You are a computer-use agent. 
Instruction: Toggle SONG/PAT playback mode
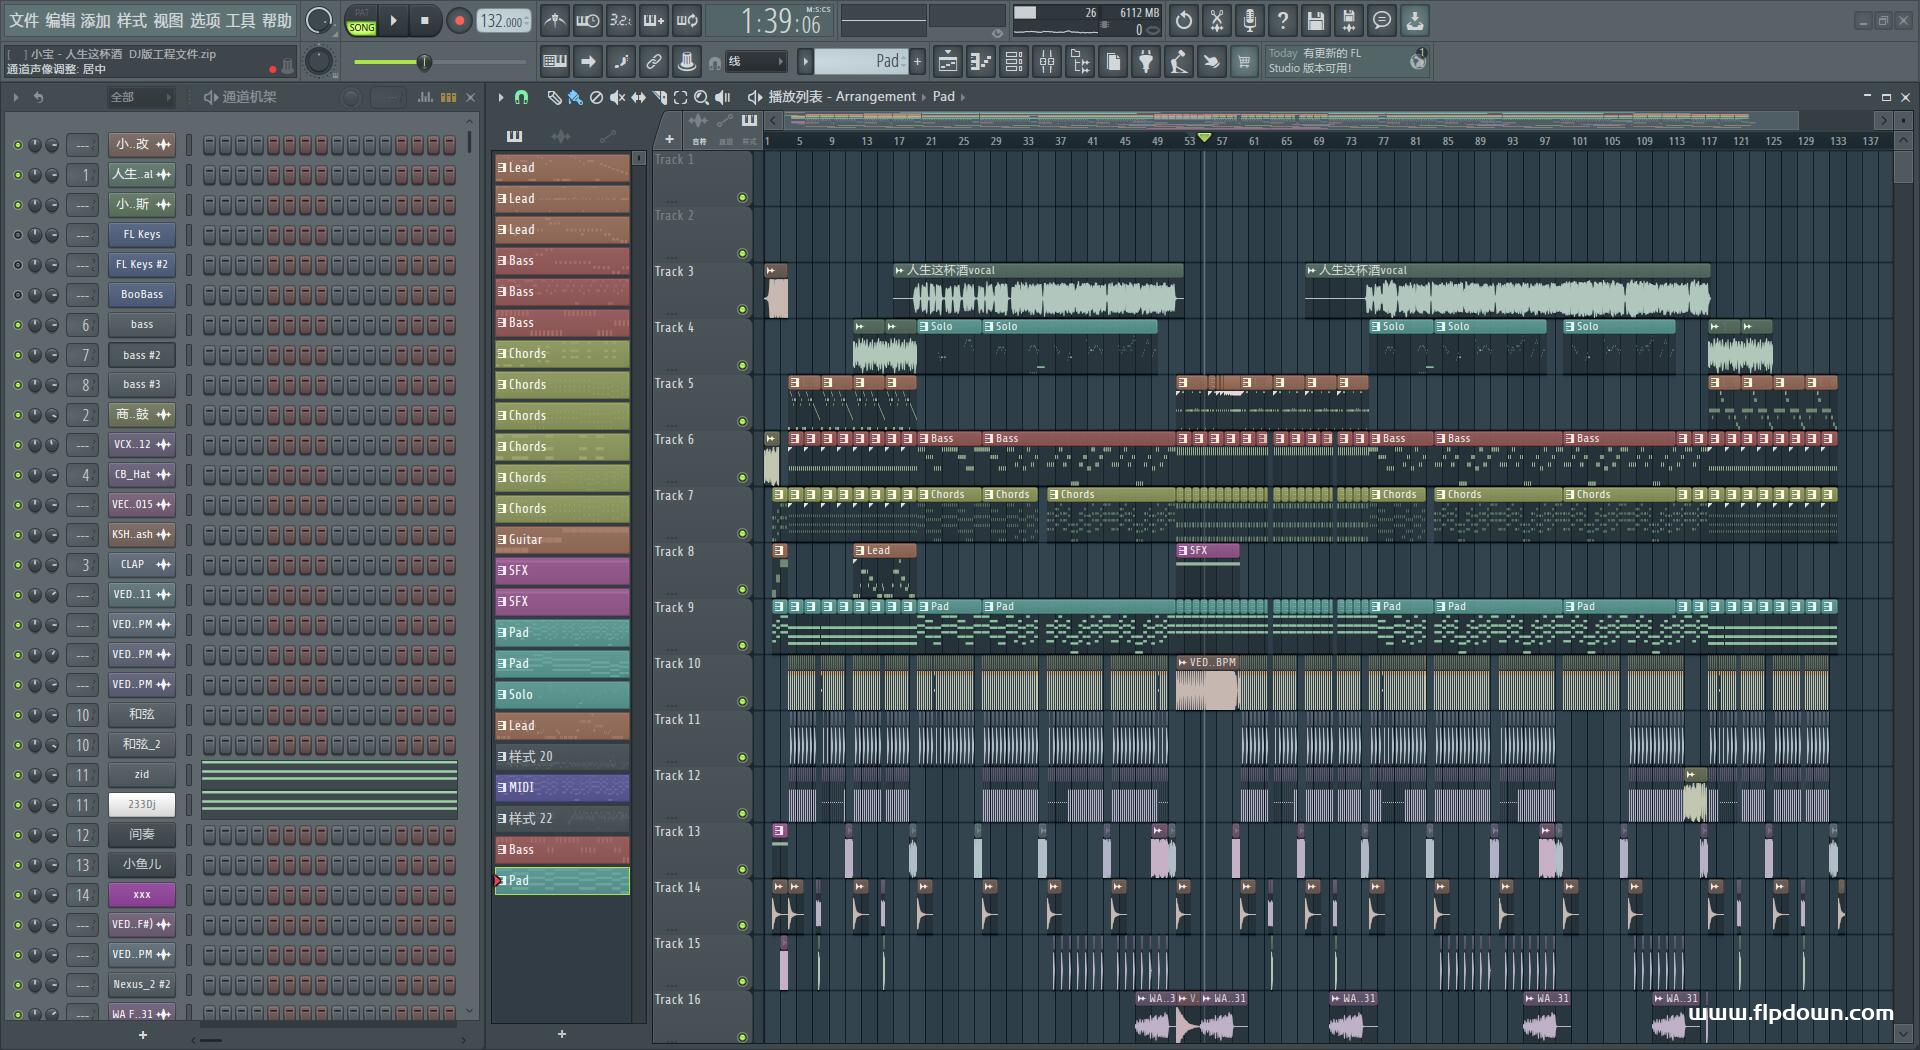coord(361,21)
